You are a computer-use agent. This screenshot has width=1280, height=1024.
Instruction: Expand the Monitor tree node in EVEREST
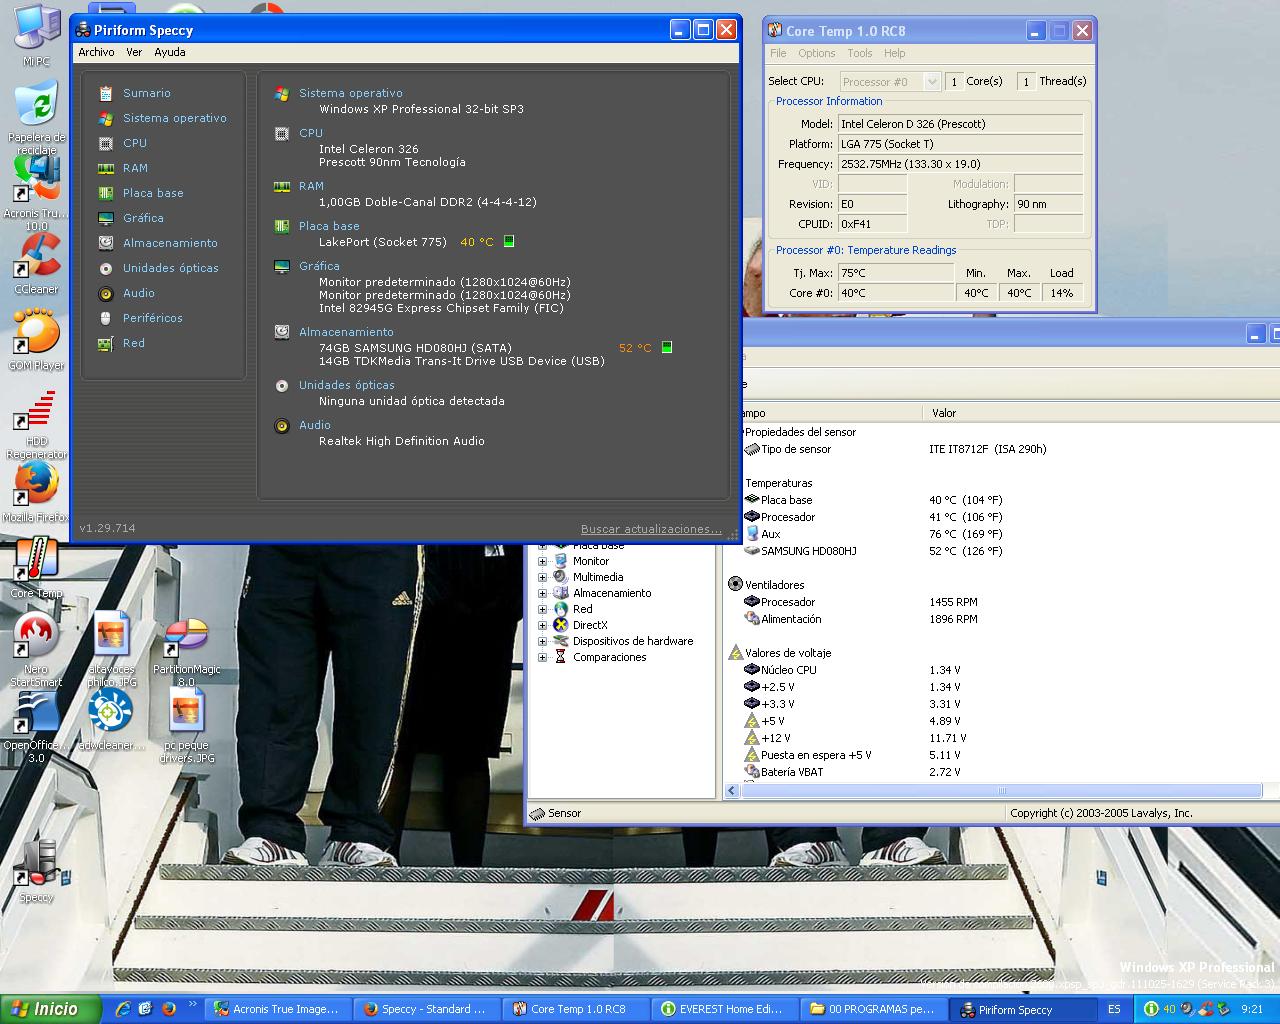(x=543, y=561)
